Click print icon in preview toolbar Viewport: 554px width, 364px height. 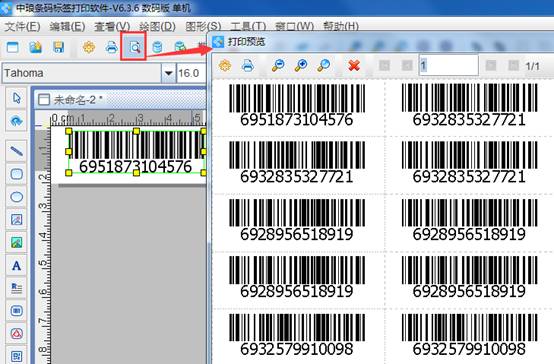[248, 65]
